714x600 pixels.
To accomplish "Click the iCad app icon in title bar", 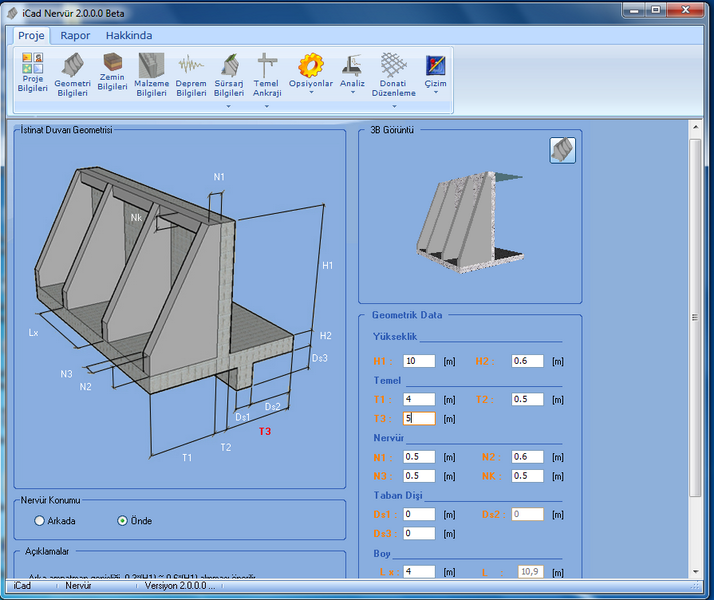I will (12, 13).
